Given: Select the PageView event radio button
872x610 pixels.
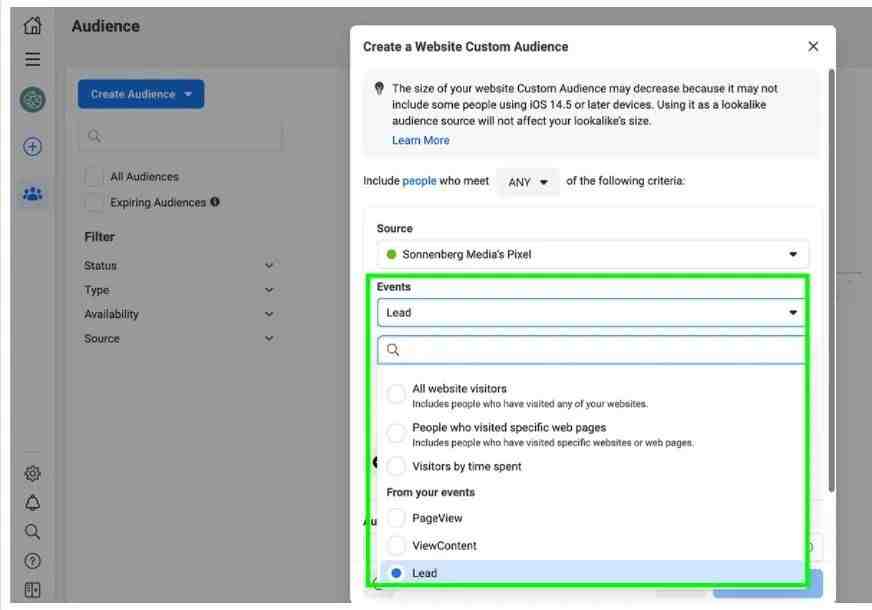Looking at the screenshot, I should (x=396, y=518).
